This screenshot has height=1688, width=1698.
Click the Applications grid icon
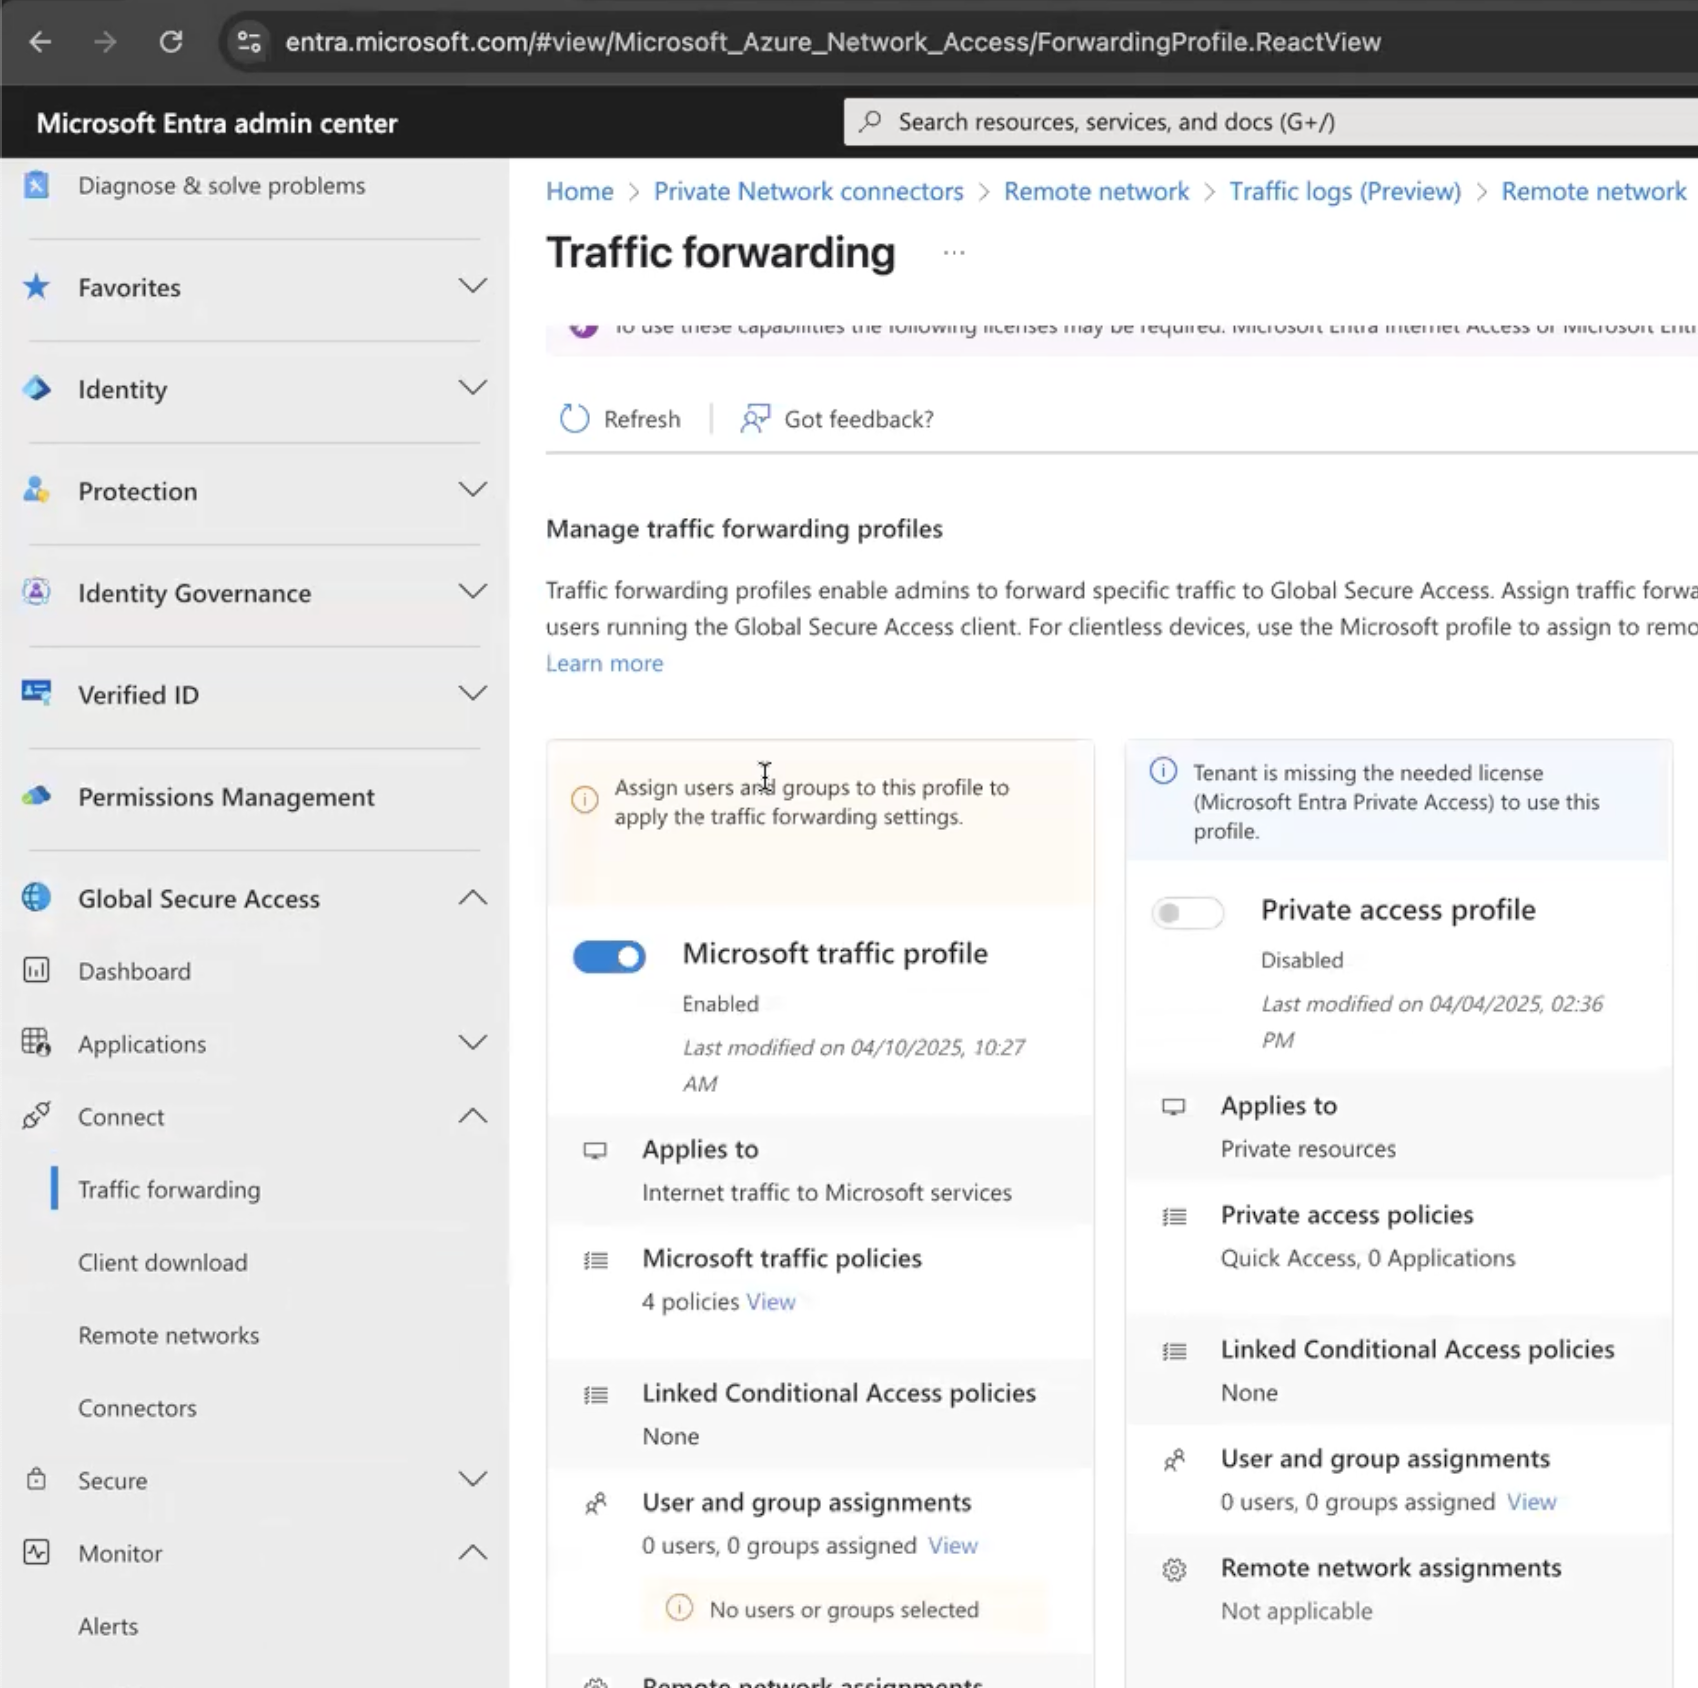pyautogui.click(x=37, y=1043)
